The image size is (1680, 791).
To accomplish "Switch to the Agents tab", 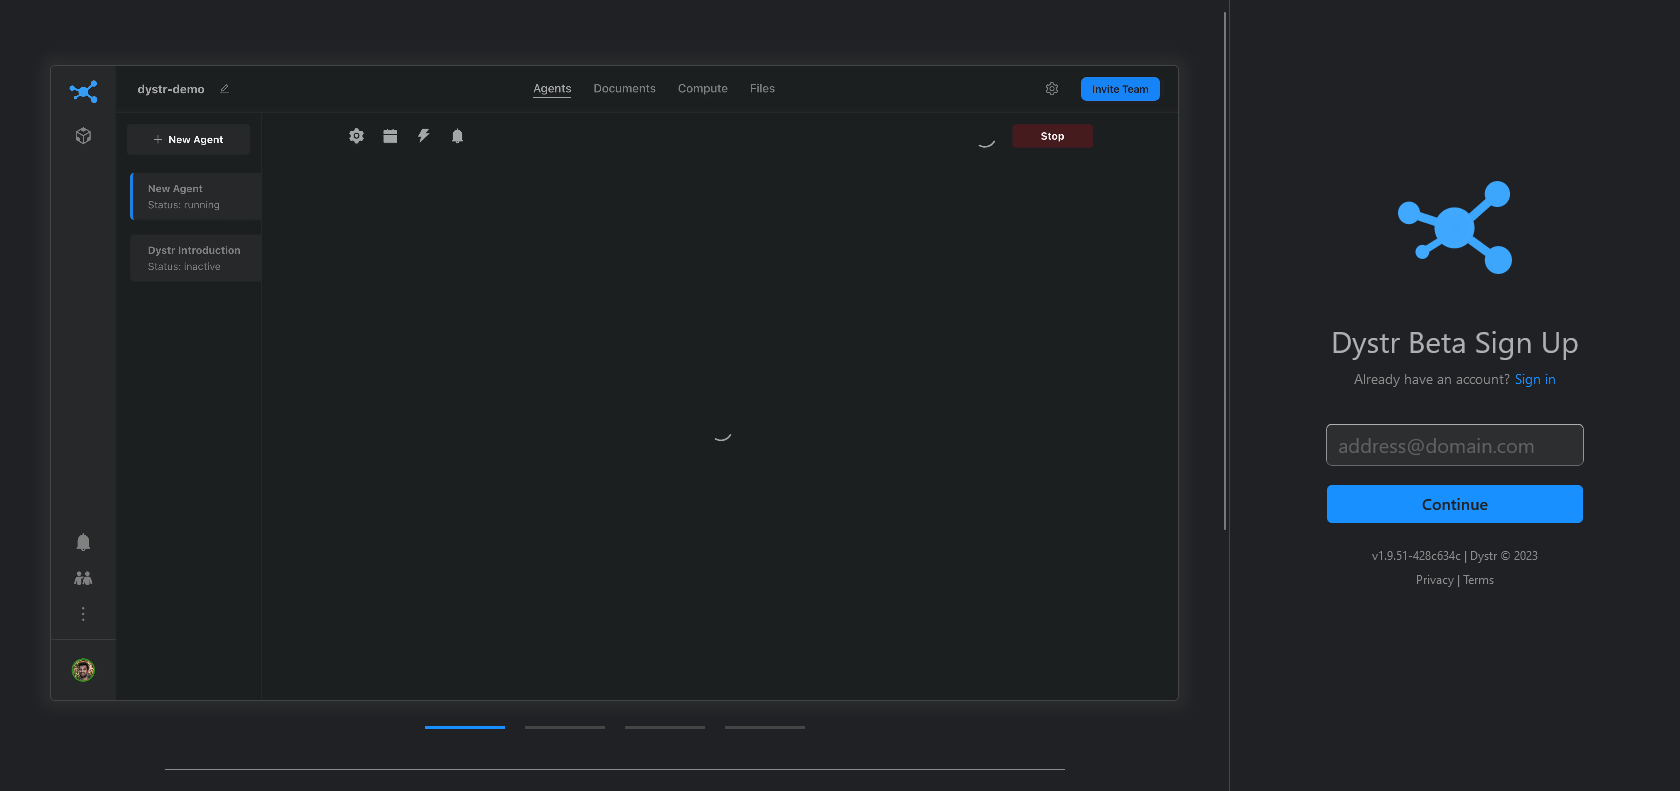I will (552, 89).
